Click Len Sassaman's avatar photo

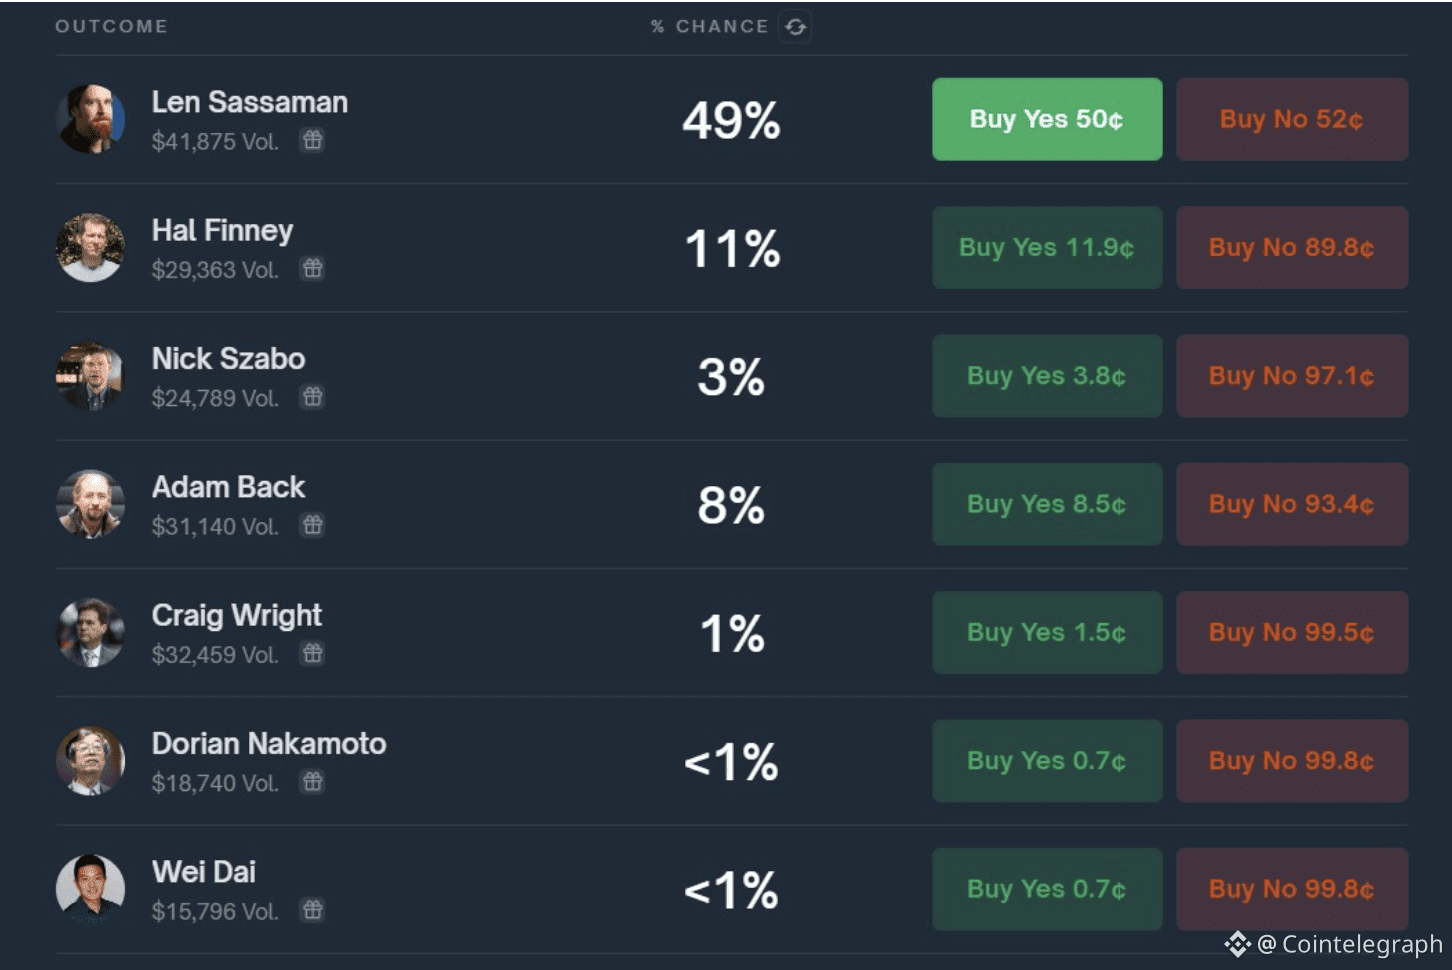pos(90,119)
